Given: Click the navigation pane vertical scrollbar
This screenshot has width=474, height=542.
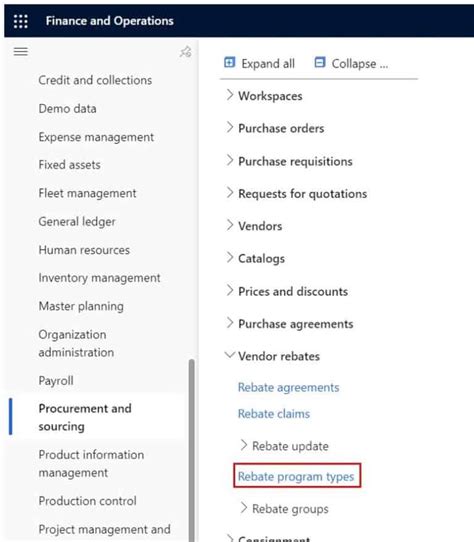Looking at the screenshot, I should (192, 449).
